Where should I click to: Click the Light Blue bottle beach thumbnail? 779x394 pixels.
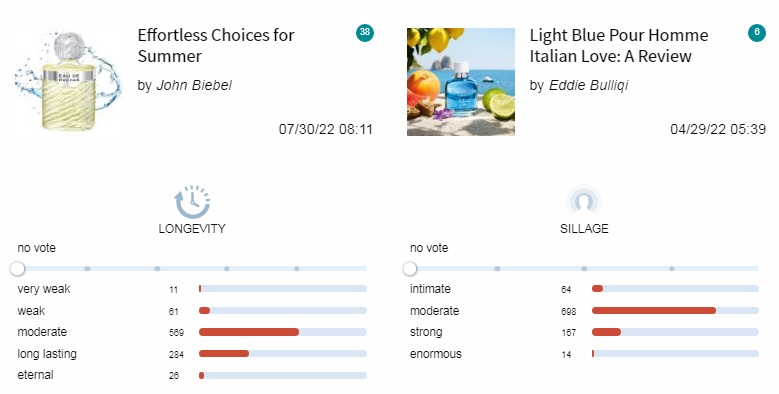[461, 81]
